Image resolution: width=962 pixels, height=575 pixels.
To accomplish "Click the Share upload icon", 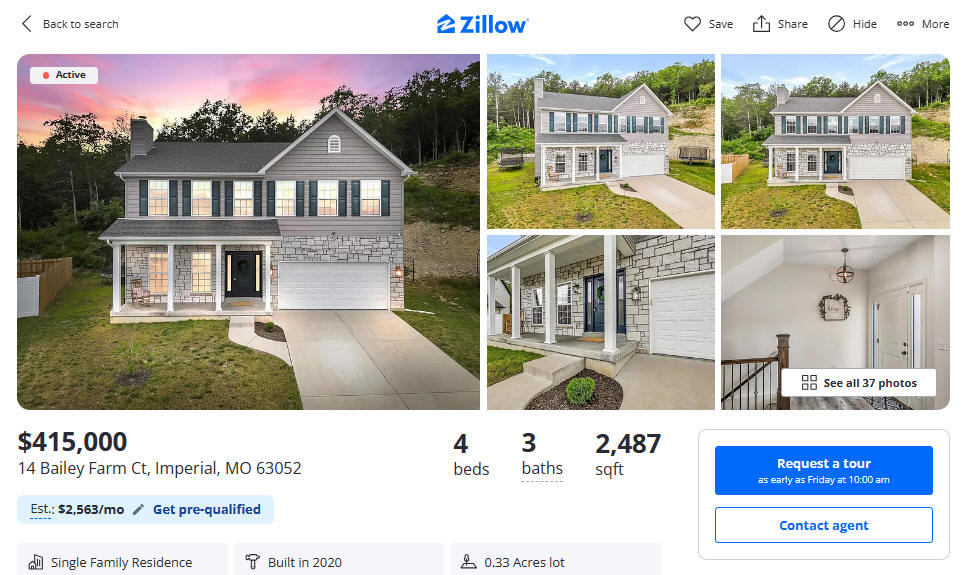I will [761, 24].
